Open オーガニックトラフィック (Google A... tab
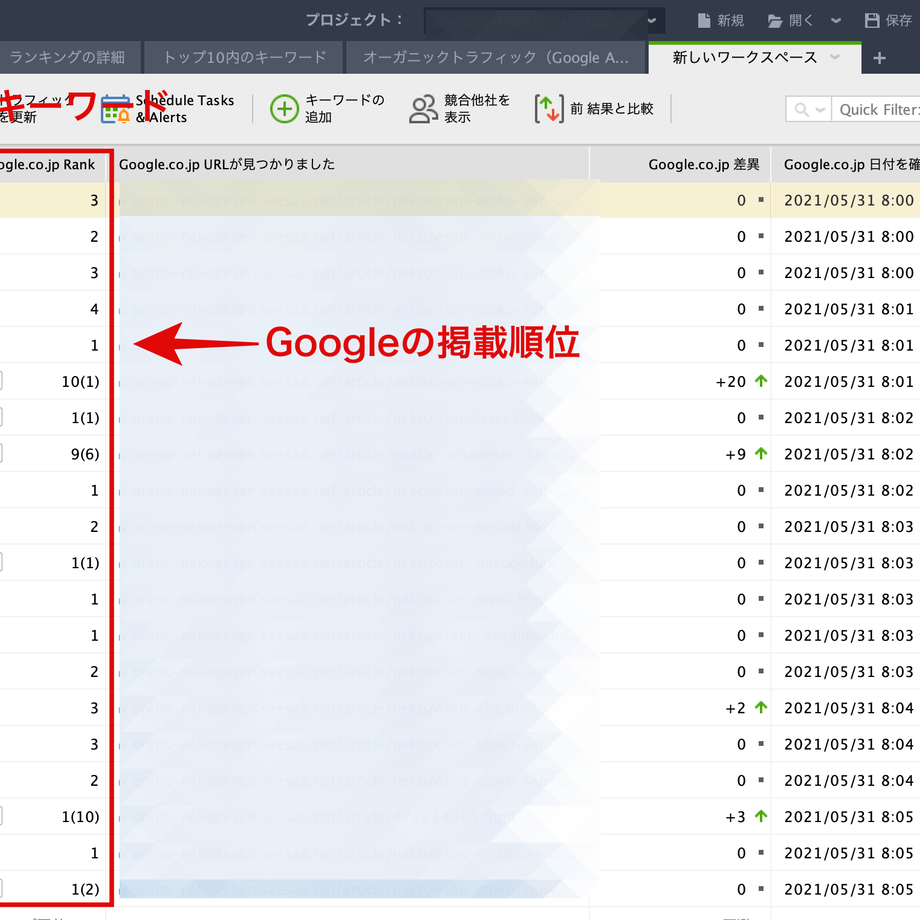The width and height of the screenshot is (920, 920). tap(496, 58)
